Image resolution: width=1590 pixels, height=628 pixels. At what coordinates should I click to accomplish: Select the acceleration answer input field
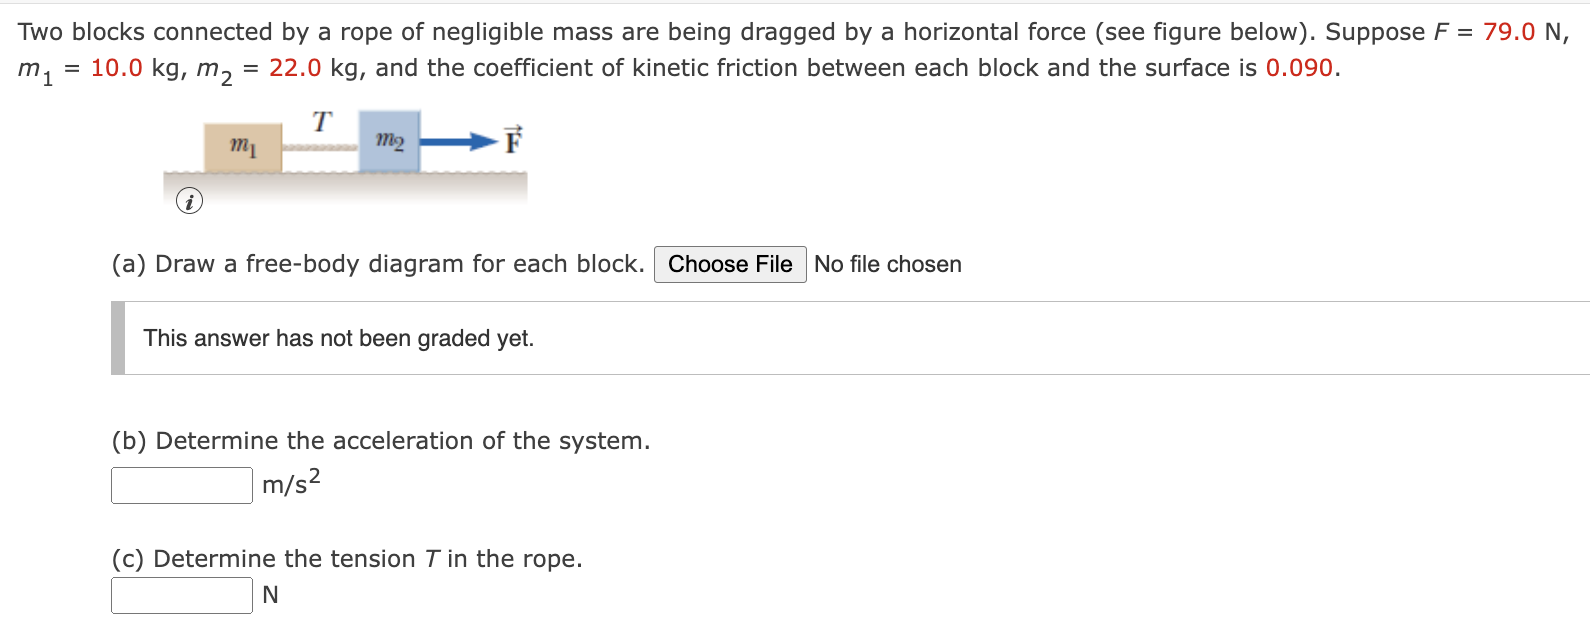pyautogui.click(x=180, y=484)
